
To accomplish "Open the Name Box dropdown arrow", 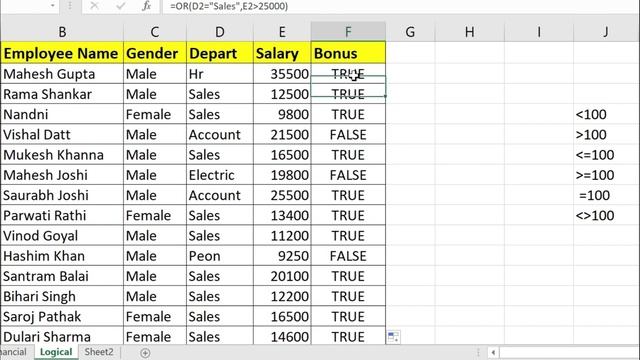I will [x=52, y=6].
